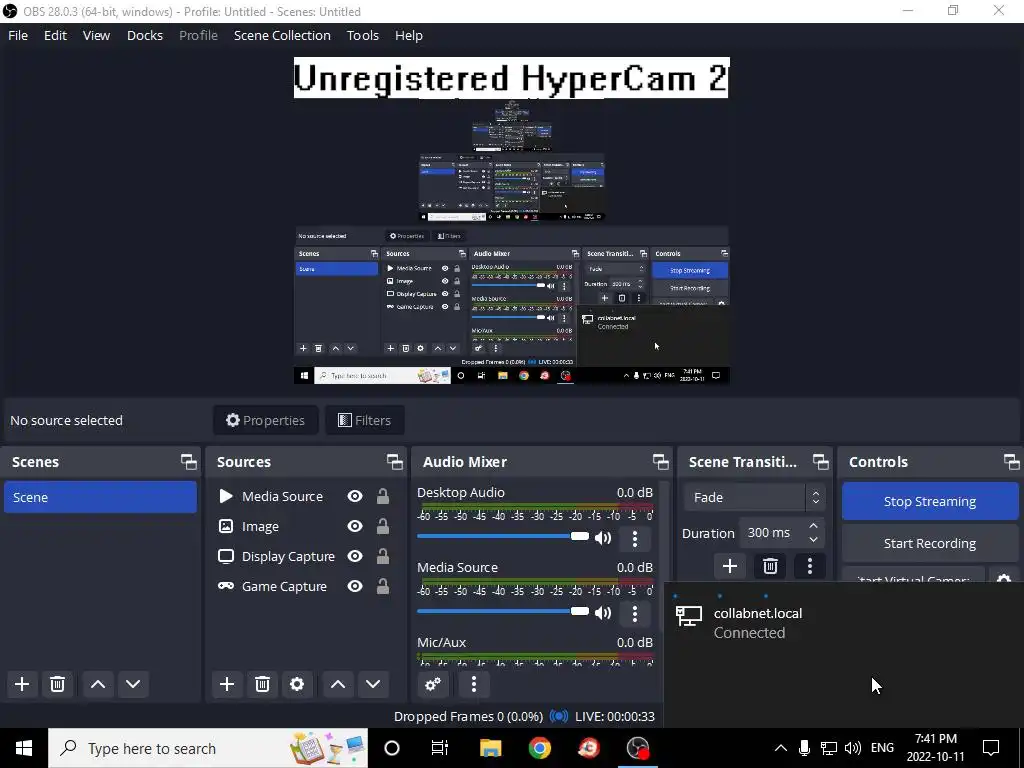Toggle lock on Image source
The image size is (1024, 768).
(383, 526)
